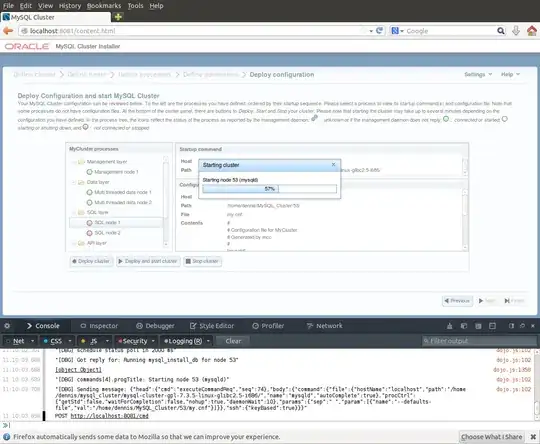Screen dimensions: 540x444
Task: Open the downloads arrow icon
Action: pyautogui.click(x=516, y=31)
